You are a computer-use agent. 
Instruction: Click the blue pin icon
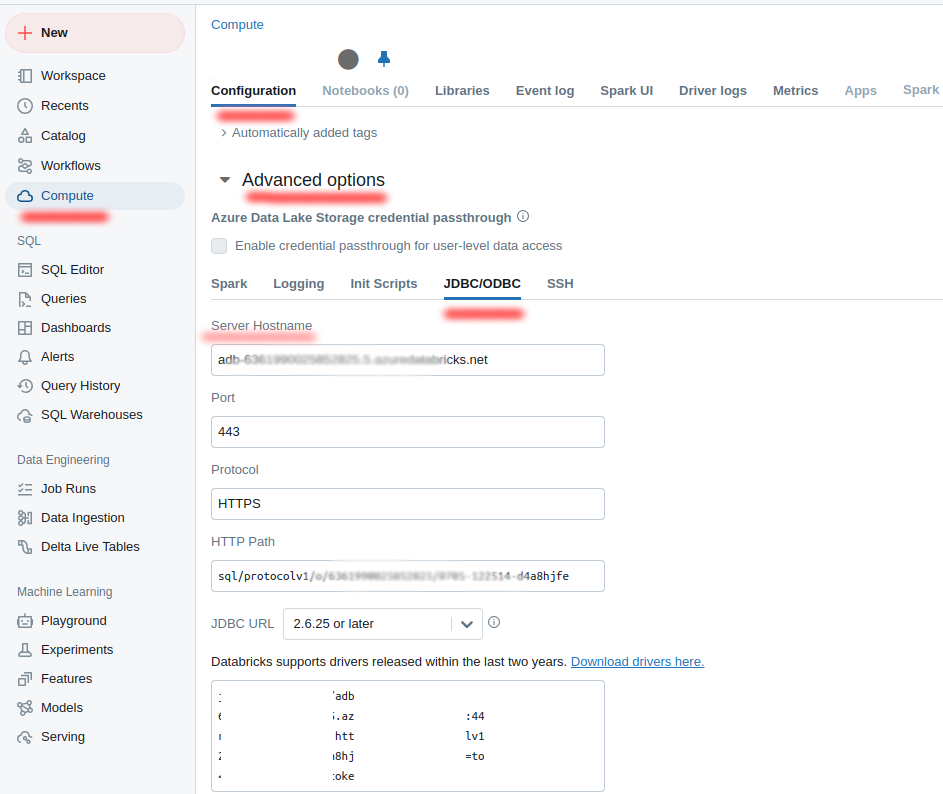click(384, 59)
